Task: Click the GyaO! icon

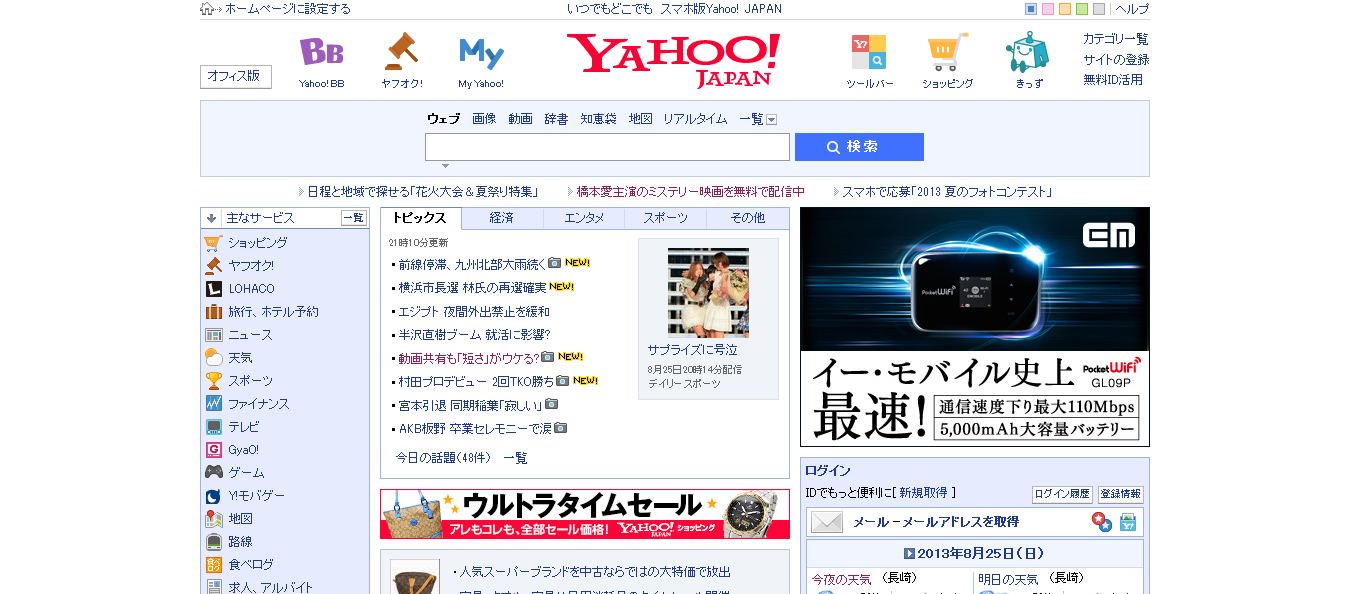Action: [213, 449]
